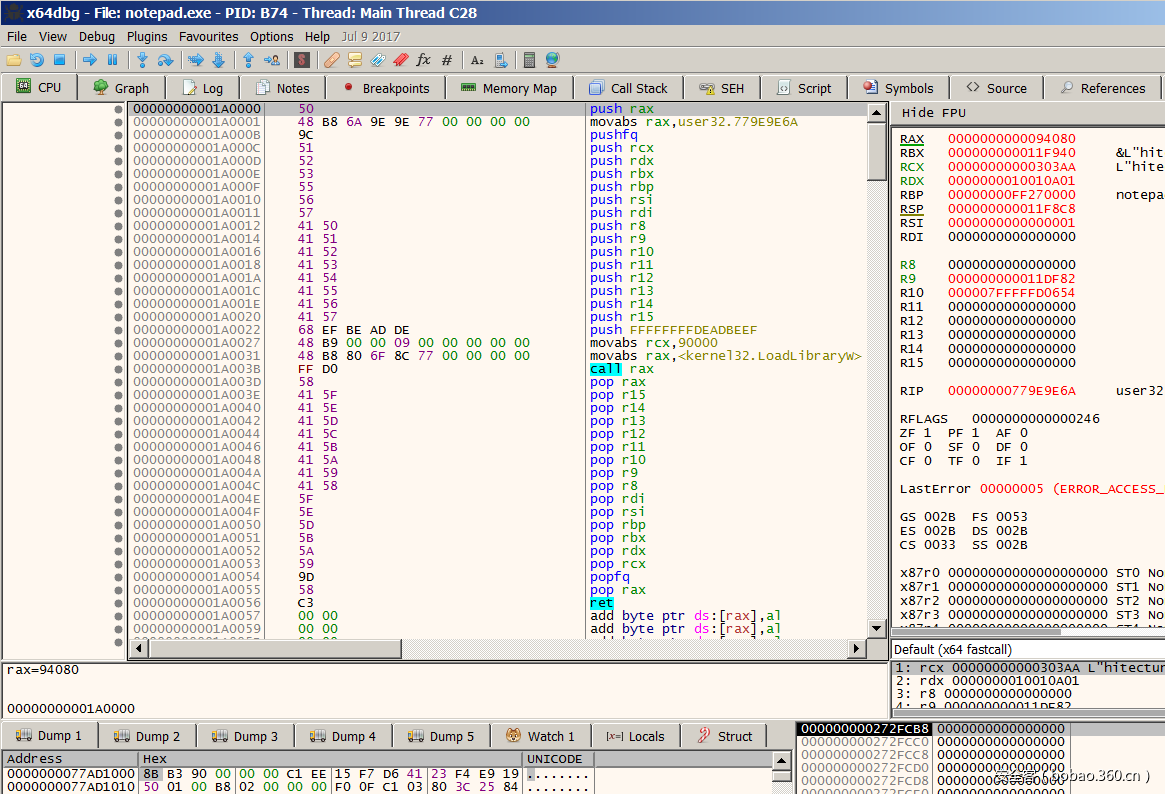Image resolution: width=1165 pixels, height=794 pixels.
Task: Pause the running program
Action: (113, 60)
